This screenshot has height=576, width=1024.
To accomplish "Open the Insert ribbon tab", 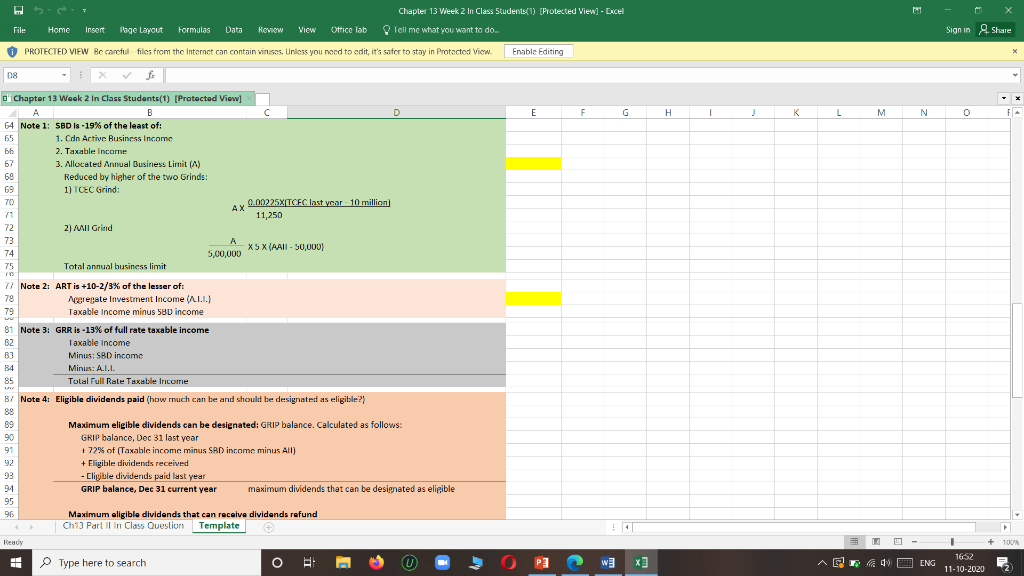I will [95, 30].
